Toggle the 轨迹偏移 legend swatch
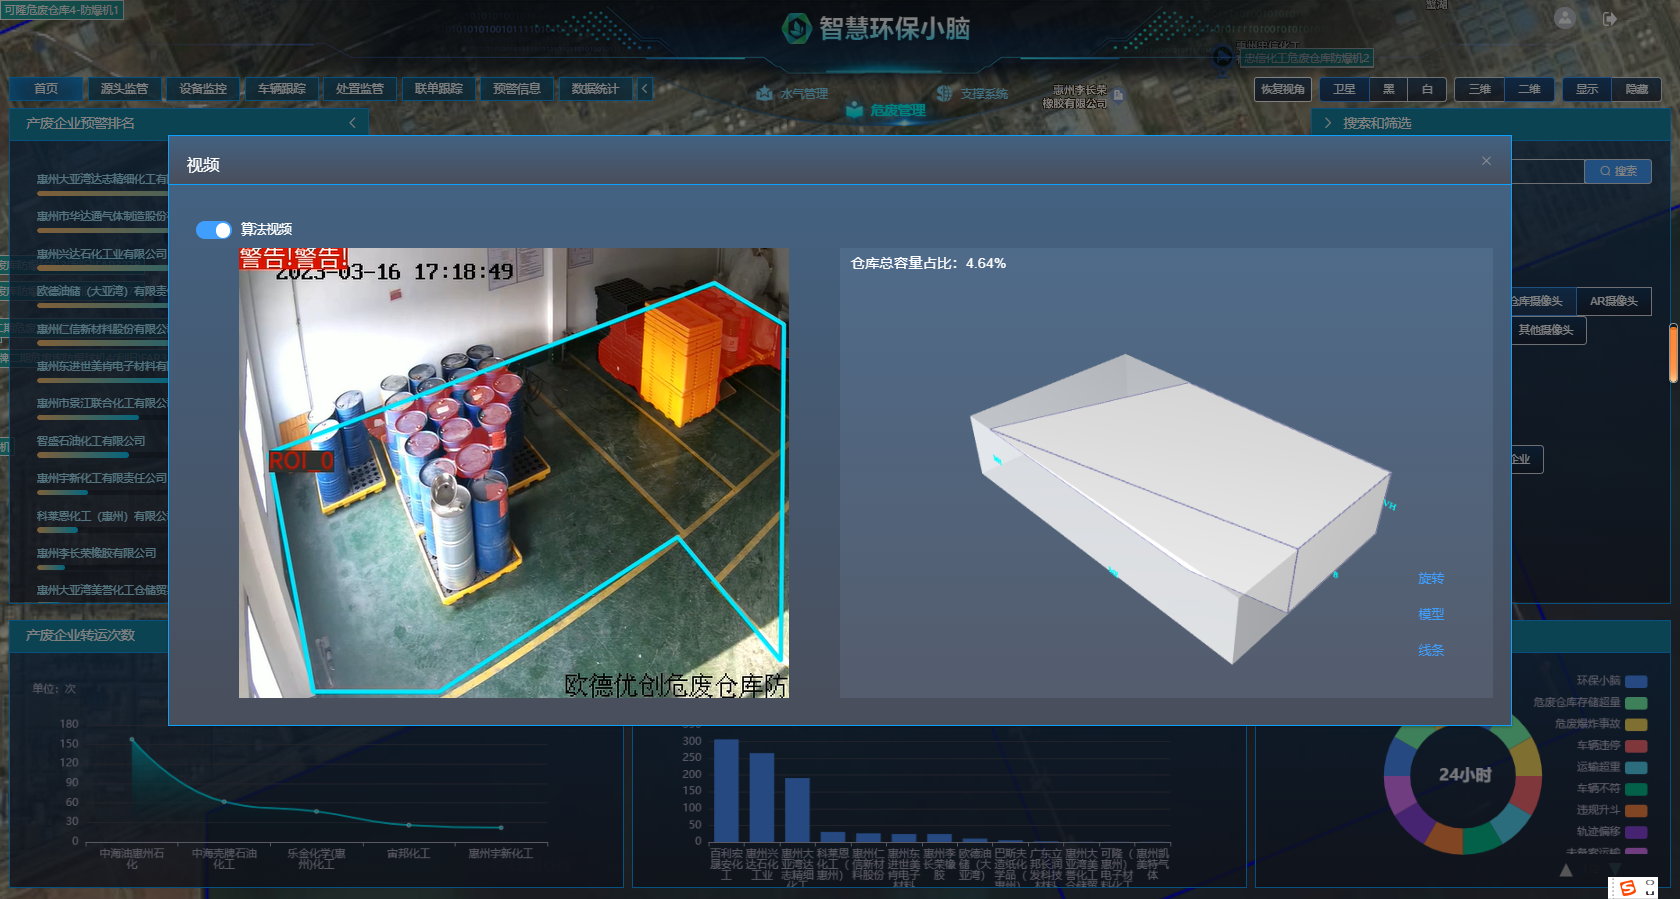1680x899 pixels. point(1636,832)
